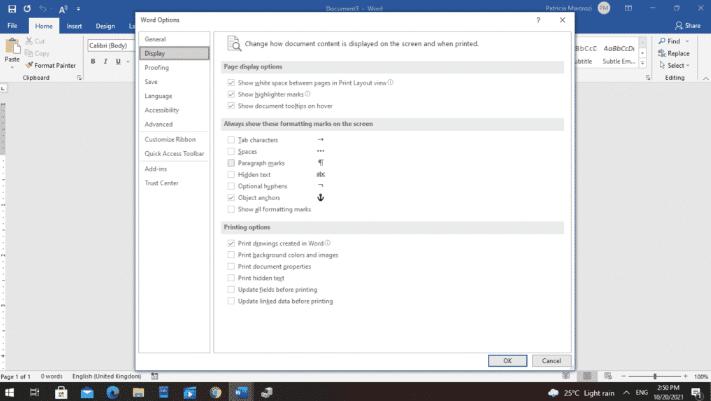Show hidden system tray icons chevron
Image resolution: width=711 pixels, height=401 pixels.
tap(627, 393)
